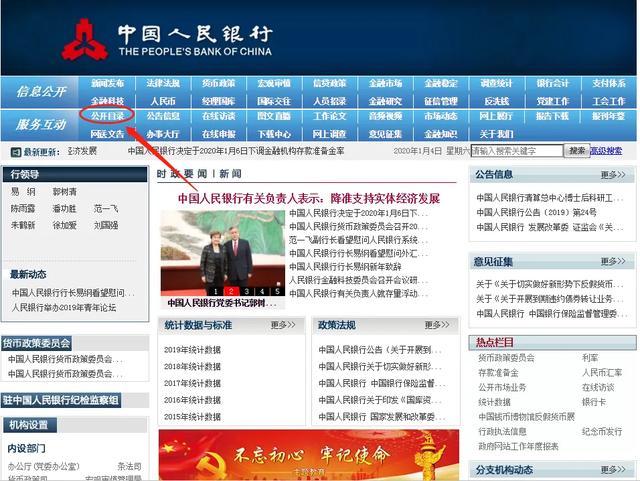
Task: Open the 新闻发布 menu item
Action: (x=107, y=83)
